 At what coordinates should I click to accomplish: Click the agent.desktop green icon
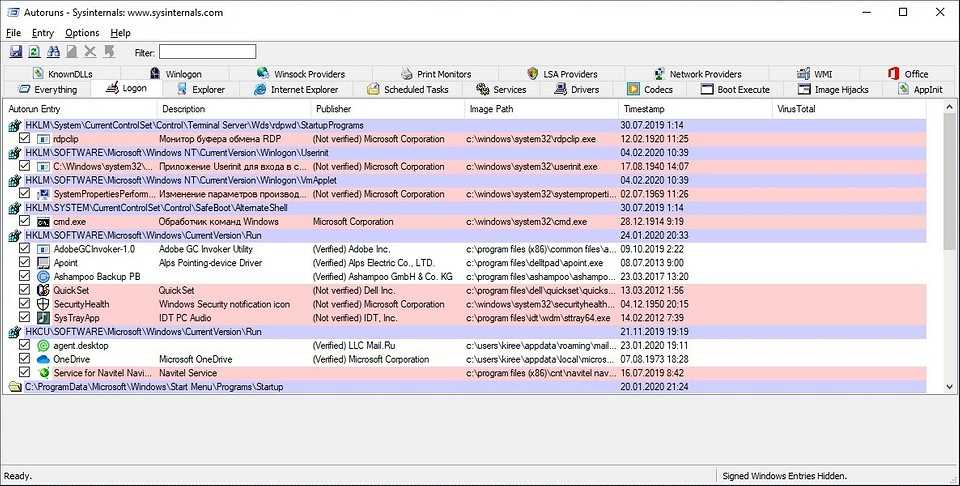coord(43,345)
